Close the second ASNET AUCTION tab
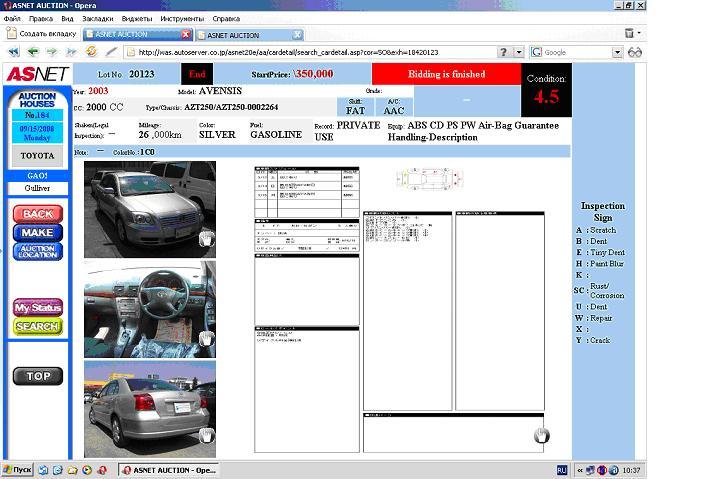 tap(297, 34)
